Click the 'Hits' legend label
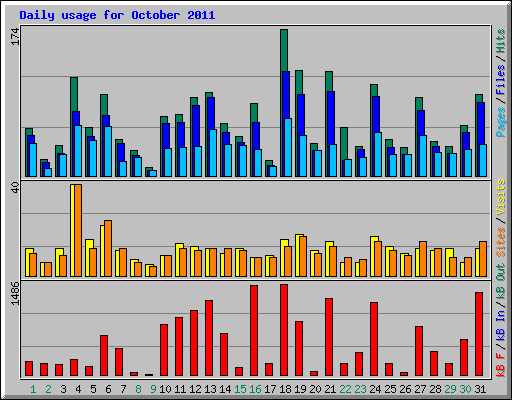Viewport: 512px width, 400px height. [x=500, y=41]
